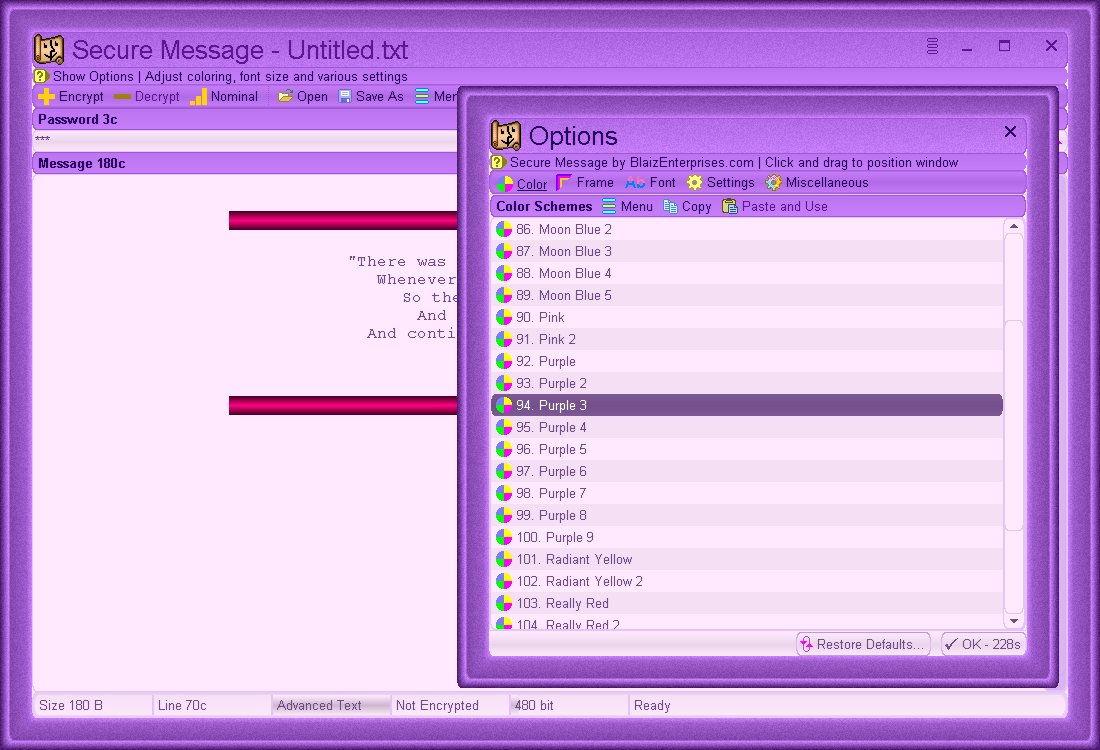Click the color icon of 94. Purple 3

504,406
